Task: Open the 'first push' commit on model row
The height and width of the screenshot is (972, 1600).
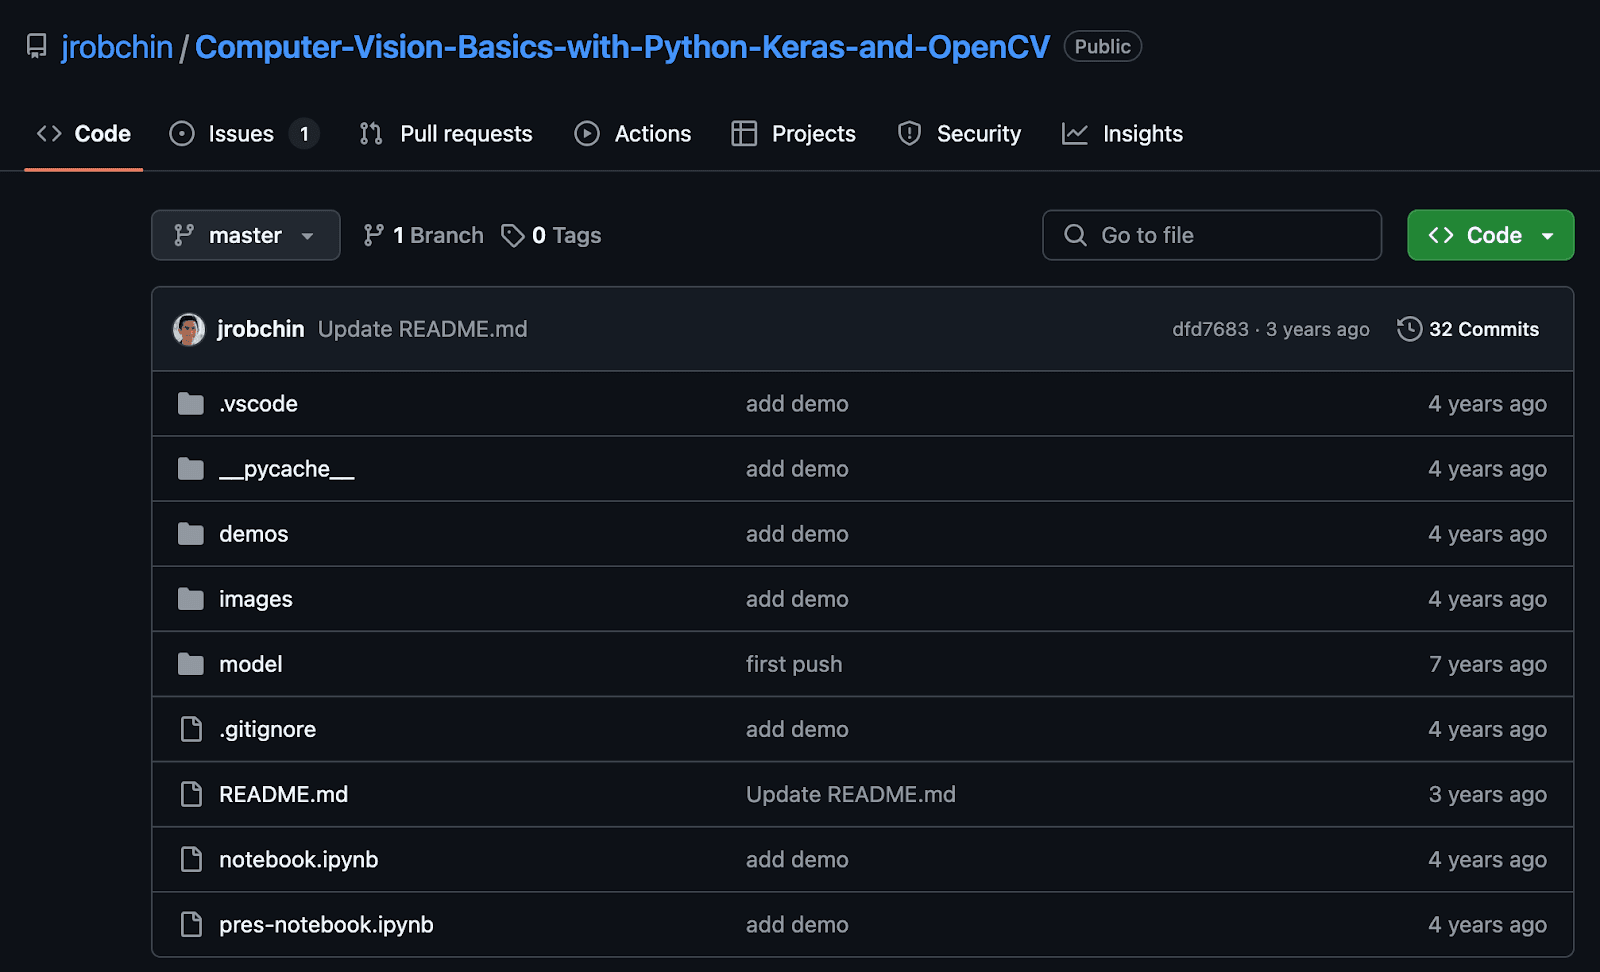Action: [x=794, y=664]
